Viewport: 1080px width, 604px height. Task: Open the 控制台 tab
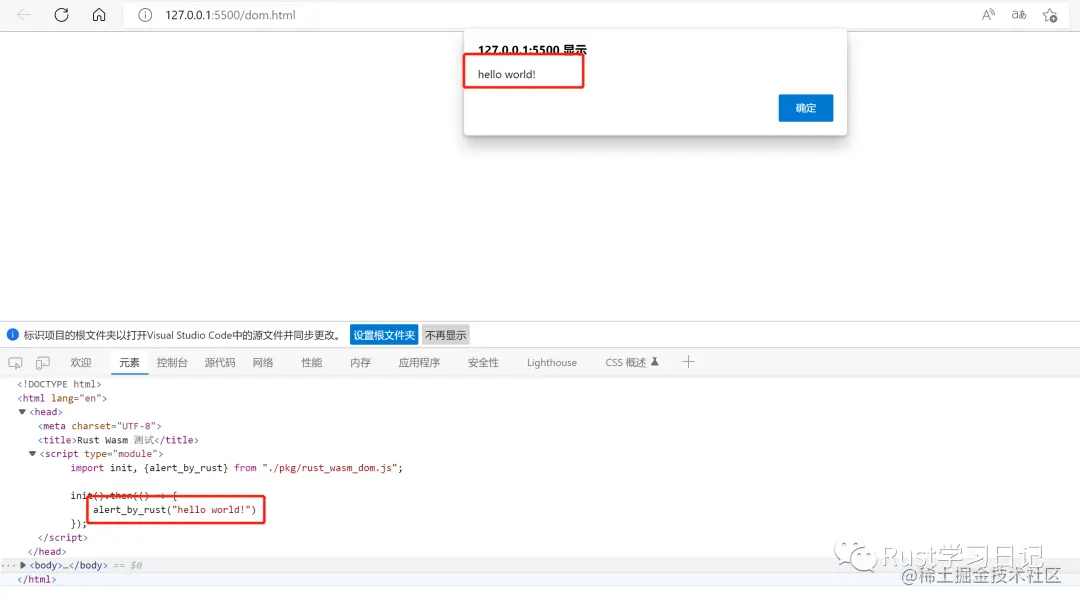click(x=172, y=363)
